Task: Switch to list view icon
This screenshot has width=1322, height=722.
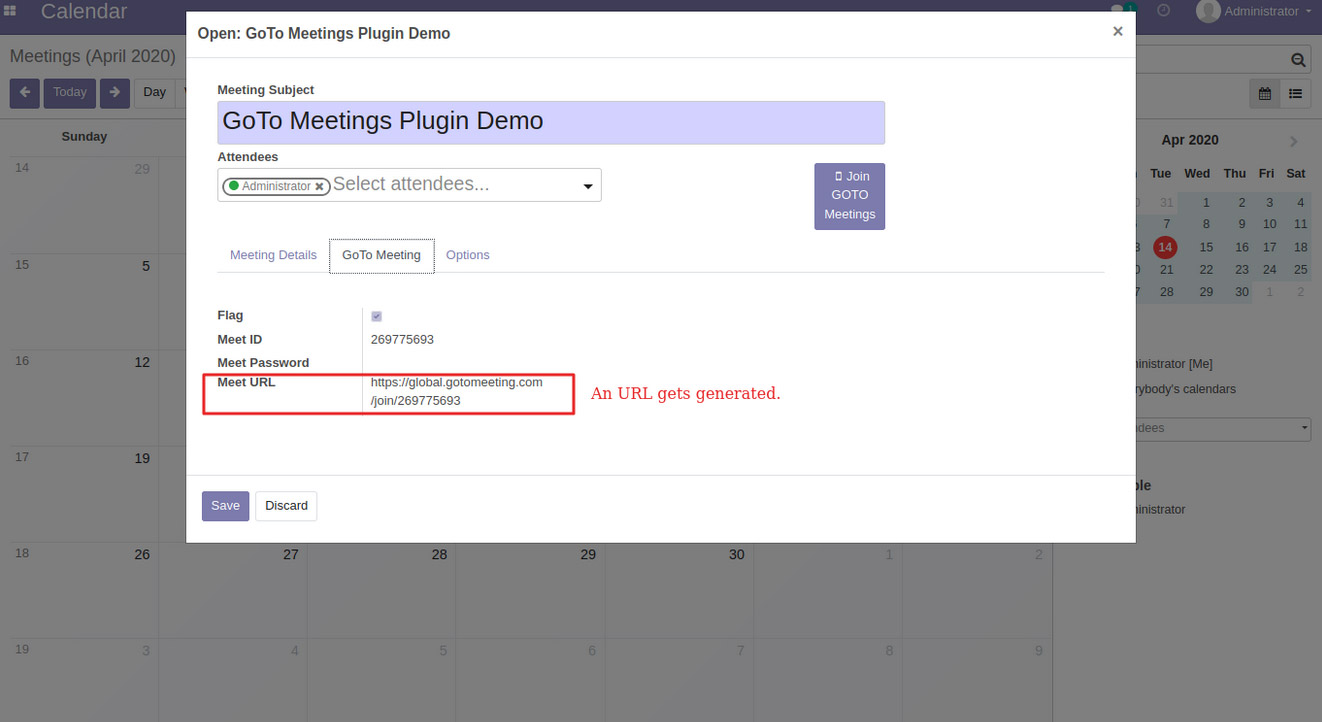Action: [x=1295, y=93]
